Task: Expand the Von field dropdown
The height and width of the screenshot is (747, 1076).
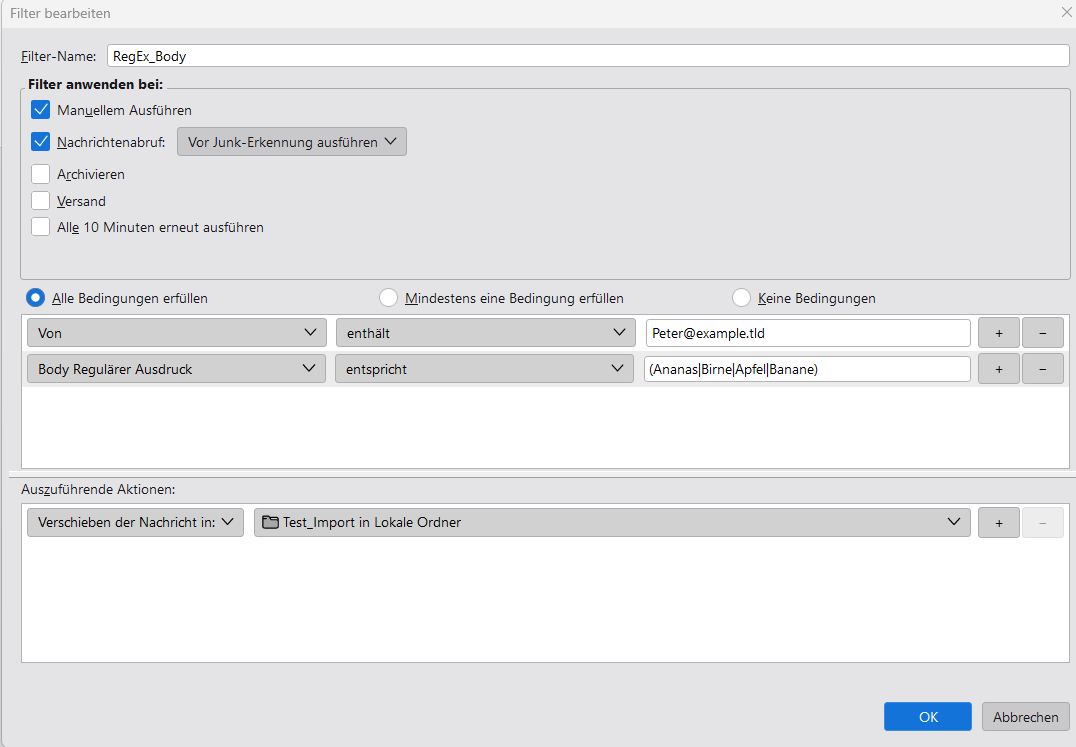Action: point(176,334)
